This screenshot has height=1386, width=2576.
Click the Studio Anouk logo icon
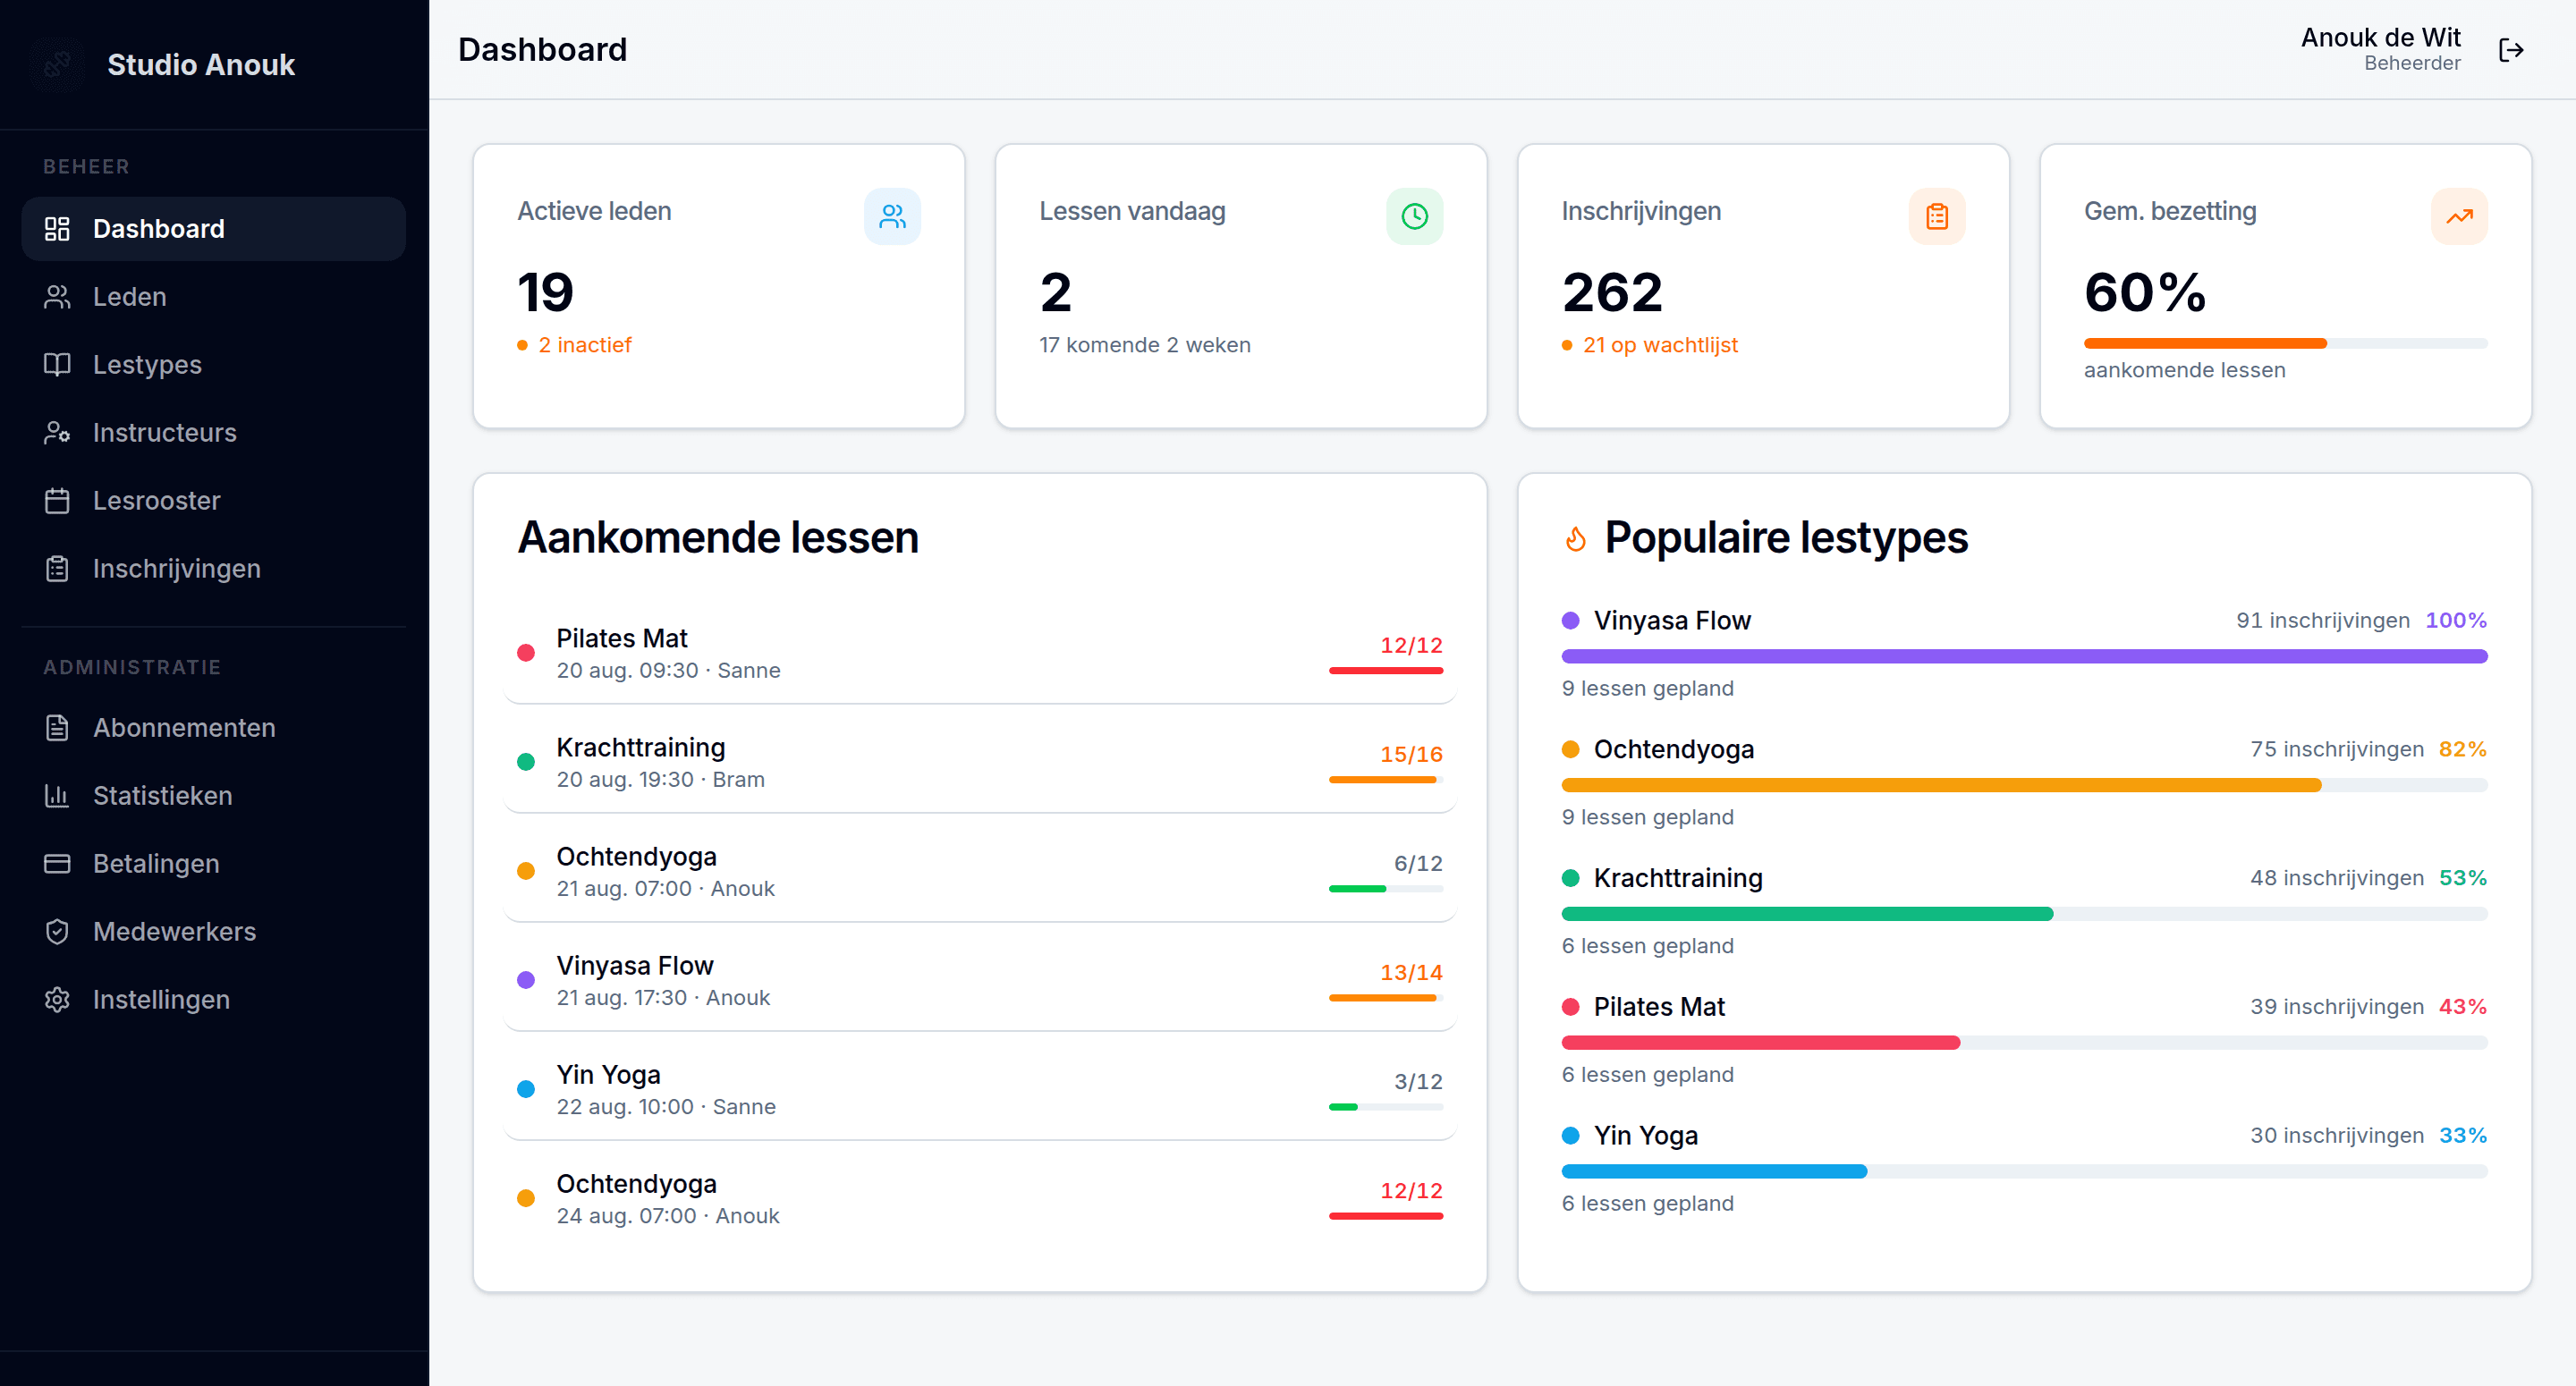(57, 65)
